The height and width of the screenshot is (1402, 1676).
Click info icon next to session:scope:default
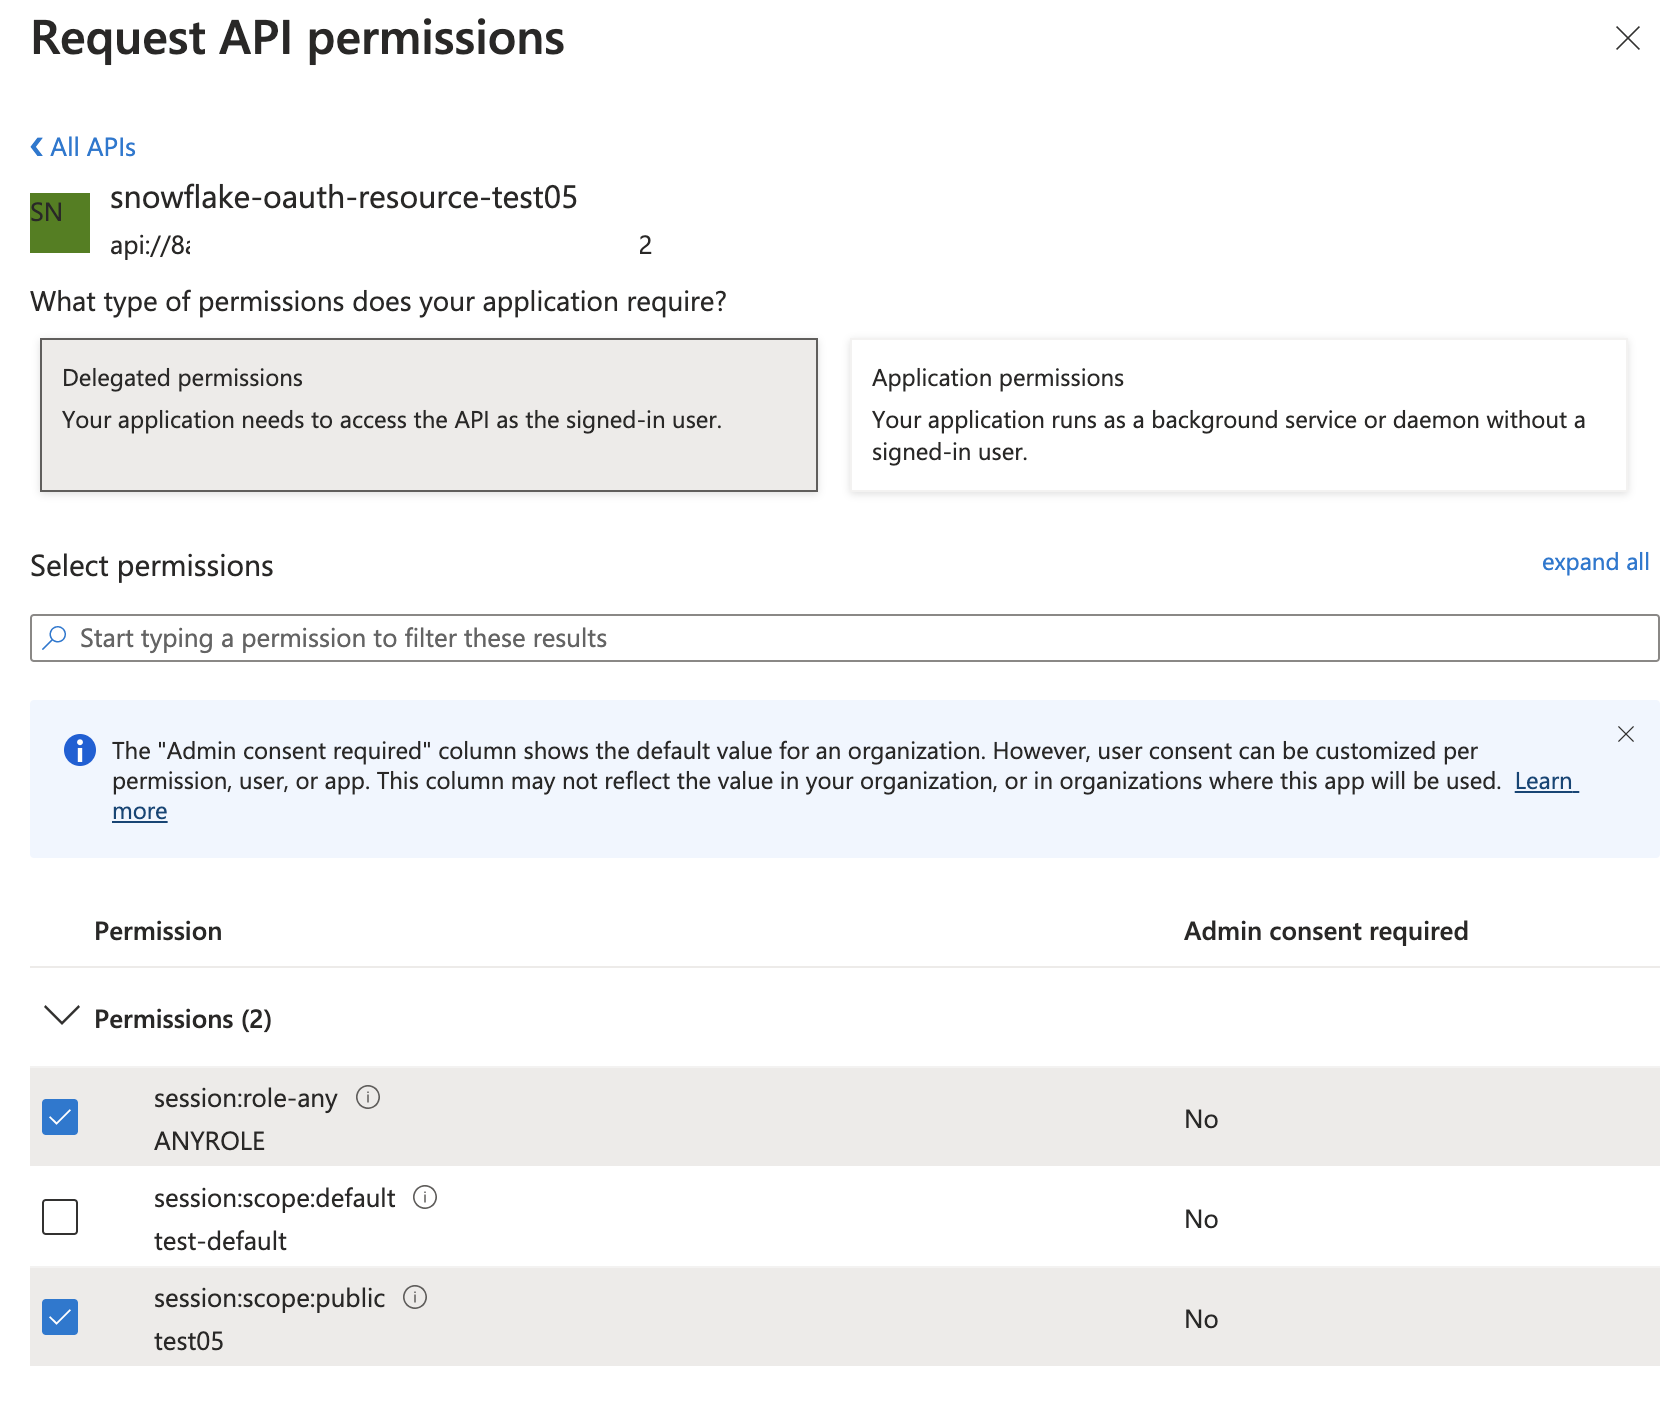tap(425, 1198)
